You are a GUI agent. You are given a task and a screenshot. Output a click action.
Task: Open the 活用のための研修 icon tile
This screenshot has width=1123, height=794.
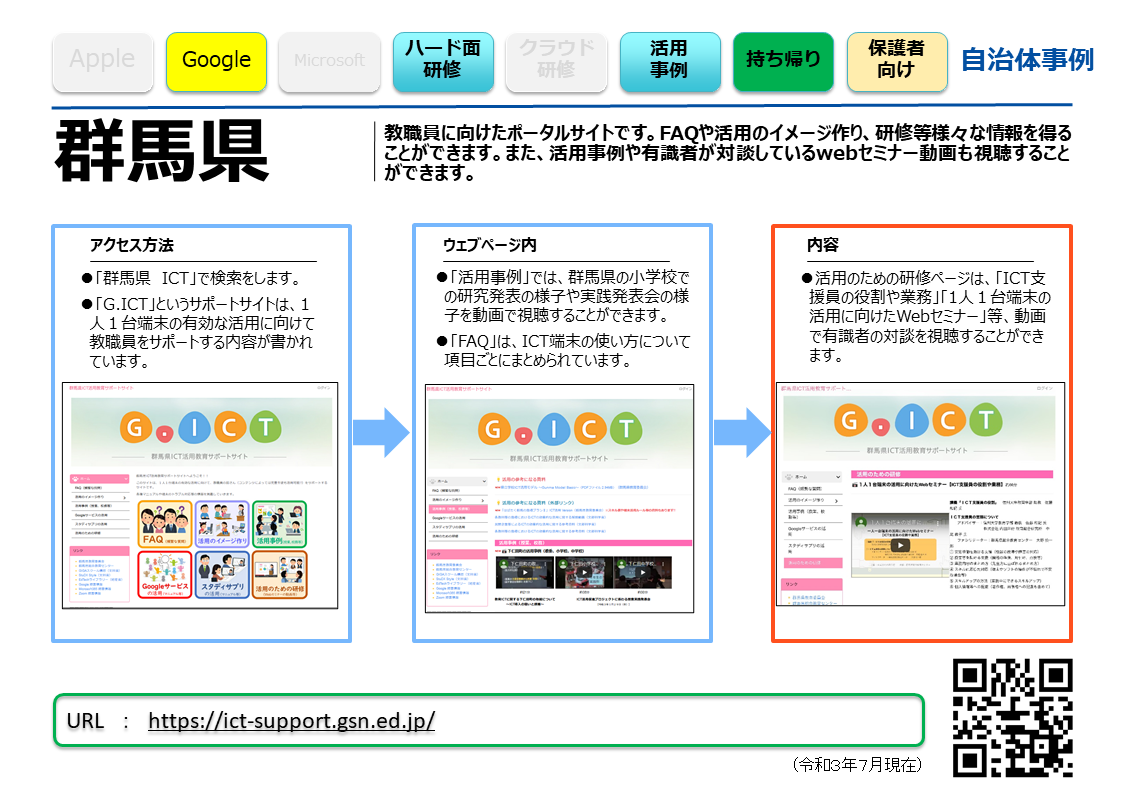coord(279,574)
